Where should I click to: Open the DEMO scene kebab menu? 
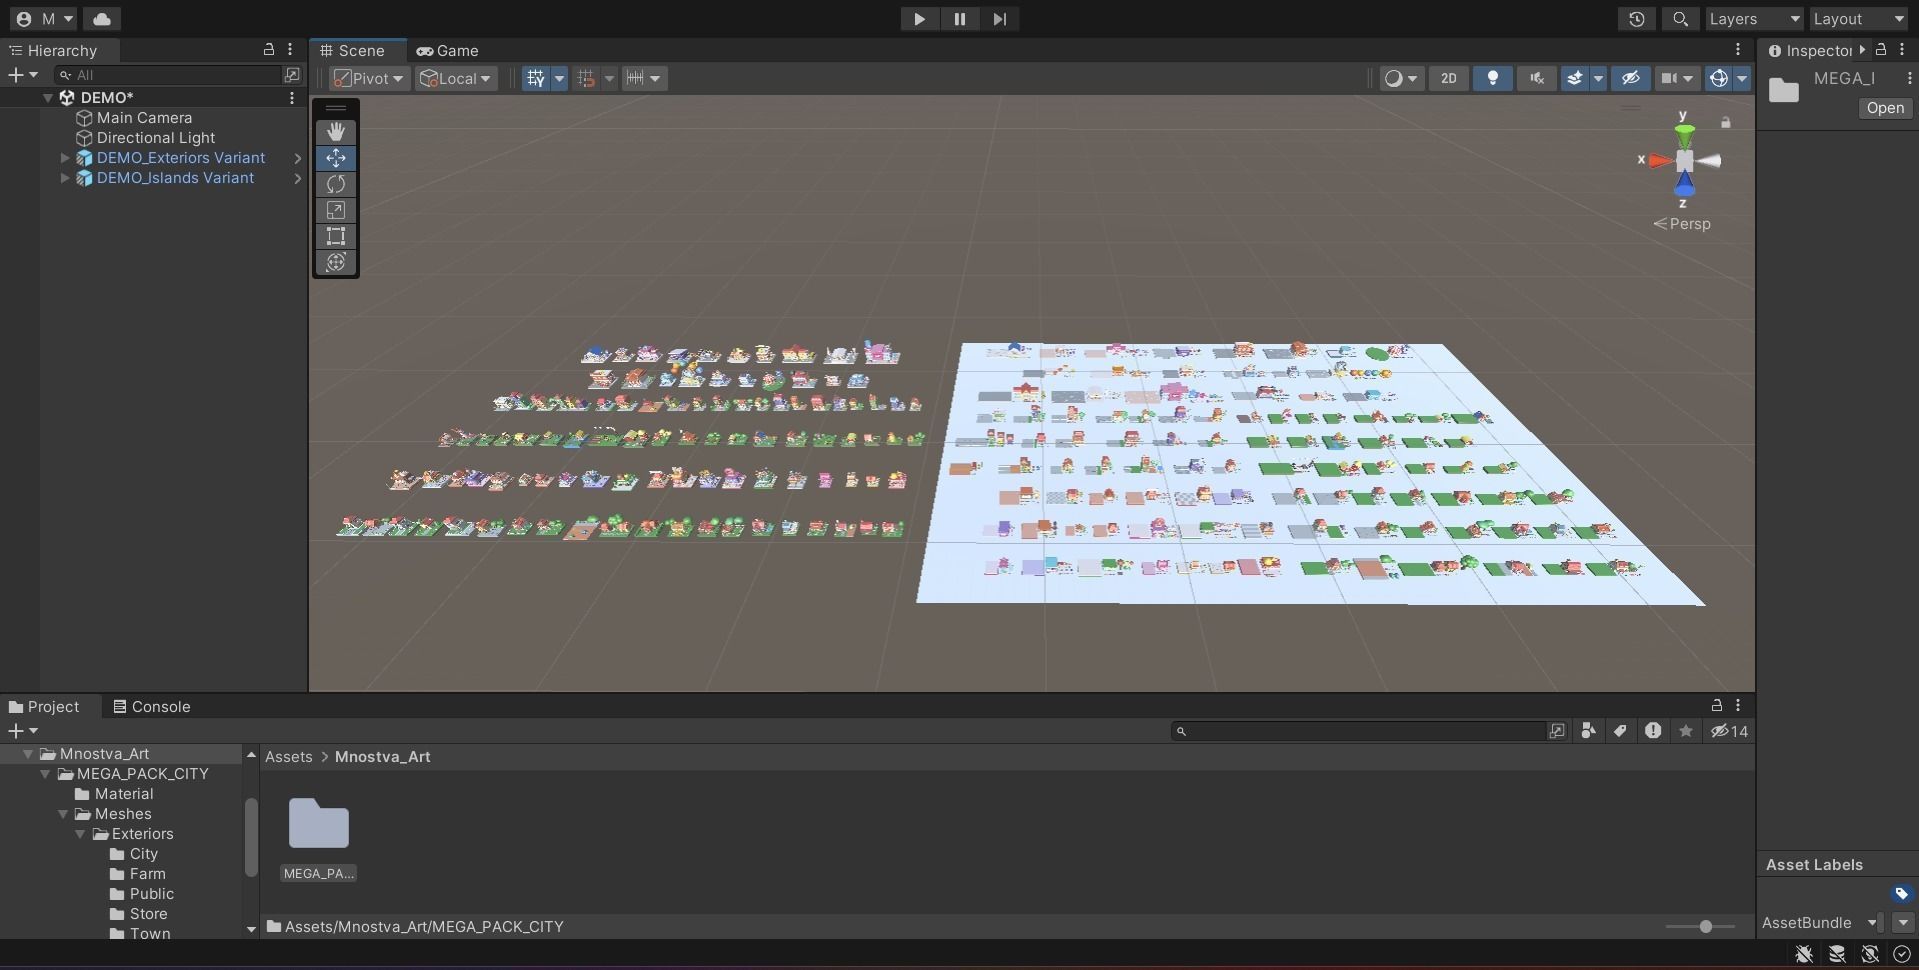(292, 98)
